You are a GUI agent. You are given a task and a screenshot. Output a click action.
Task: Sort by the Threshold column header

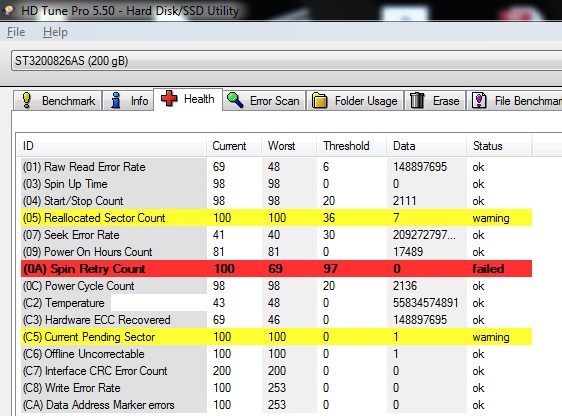click(351, 146)
